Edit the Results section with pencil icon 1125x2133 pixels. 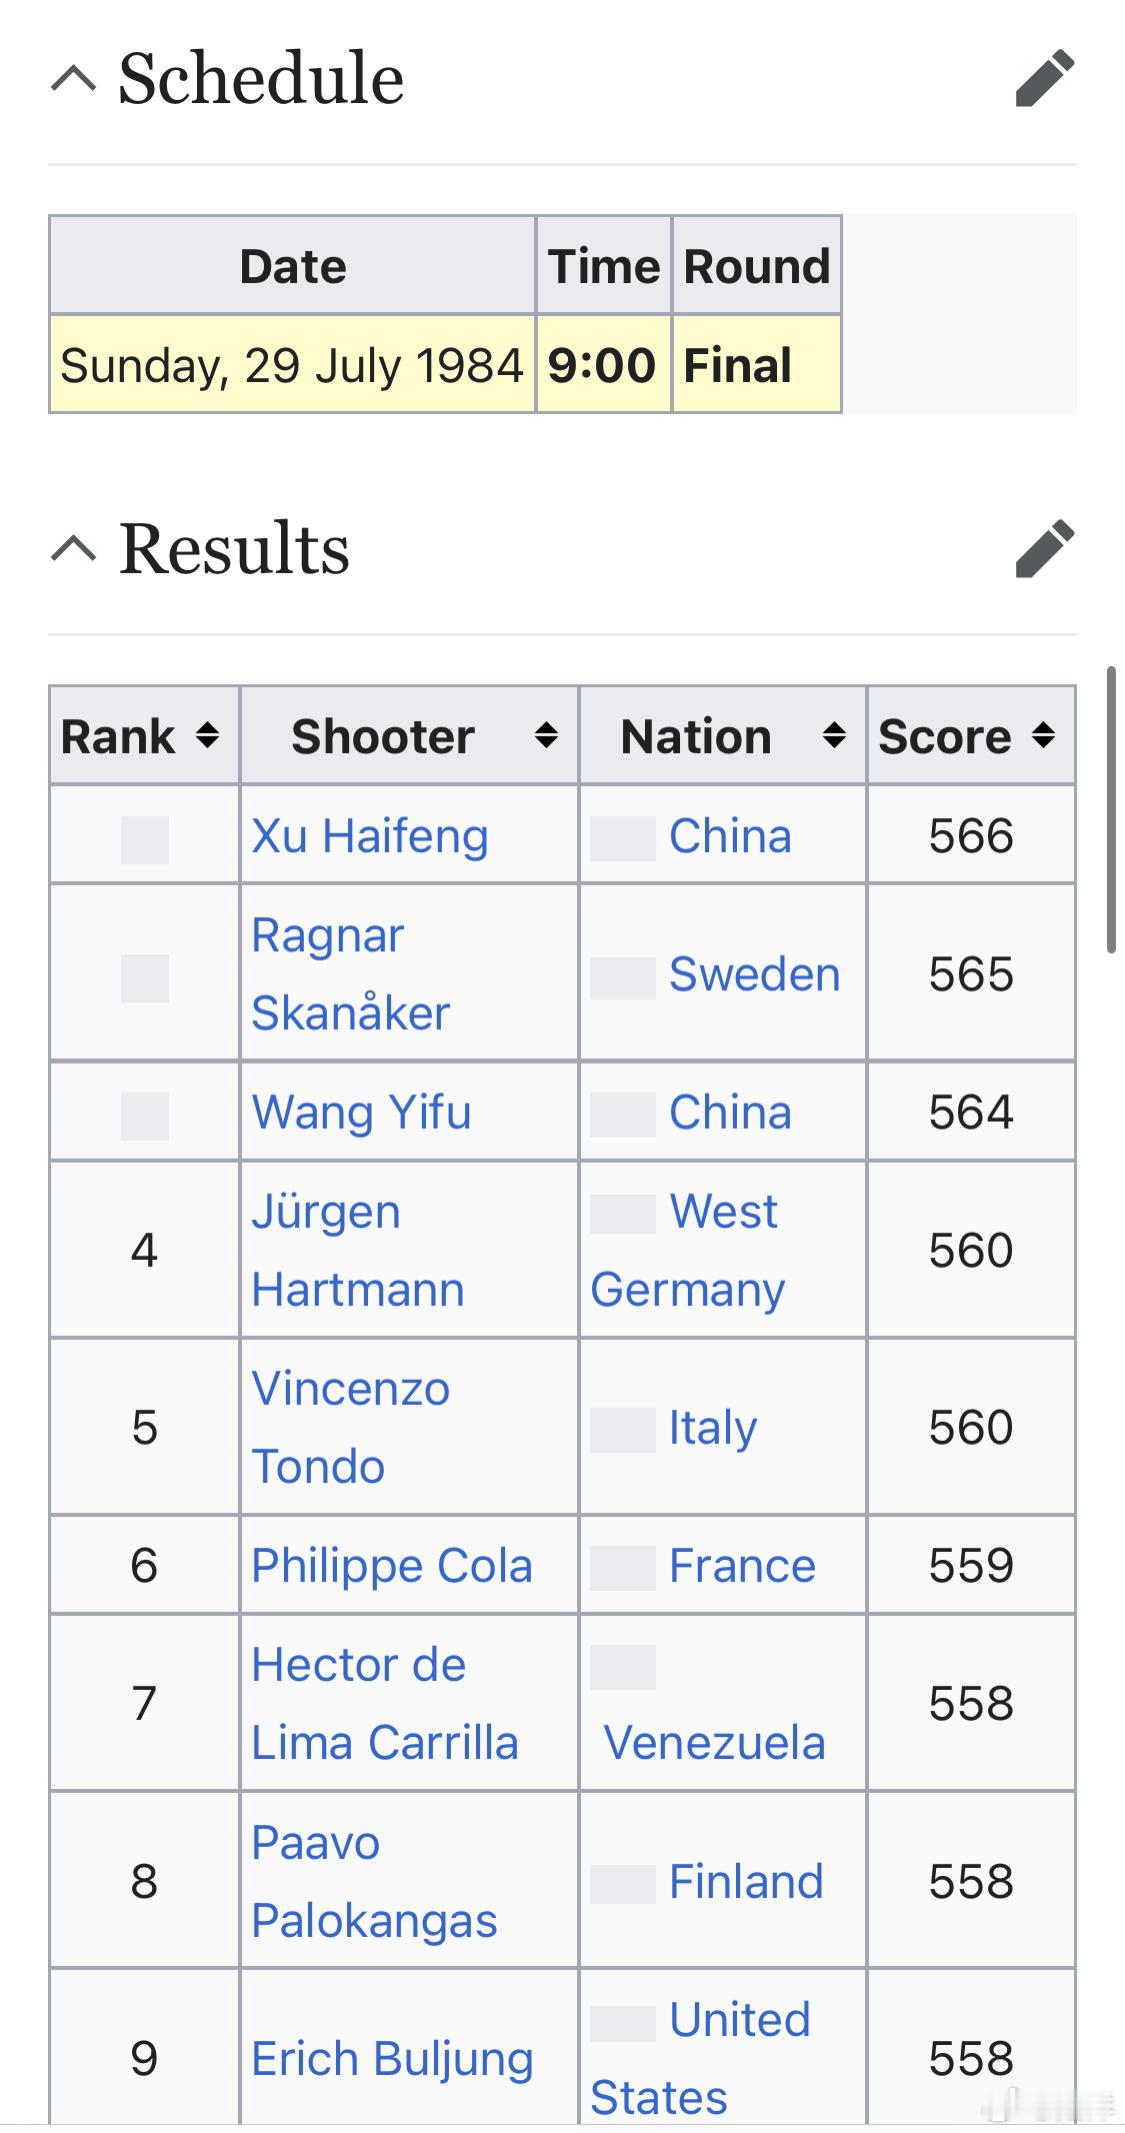pos(1044,548)
